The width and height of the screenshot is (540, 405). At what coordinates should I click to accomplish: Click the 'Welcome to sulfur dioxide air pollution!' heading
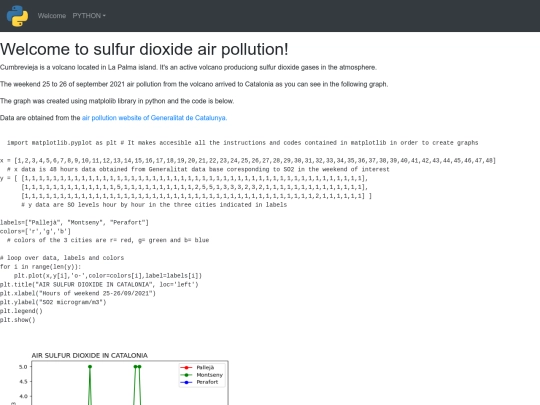click(x=144, y=49)
